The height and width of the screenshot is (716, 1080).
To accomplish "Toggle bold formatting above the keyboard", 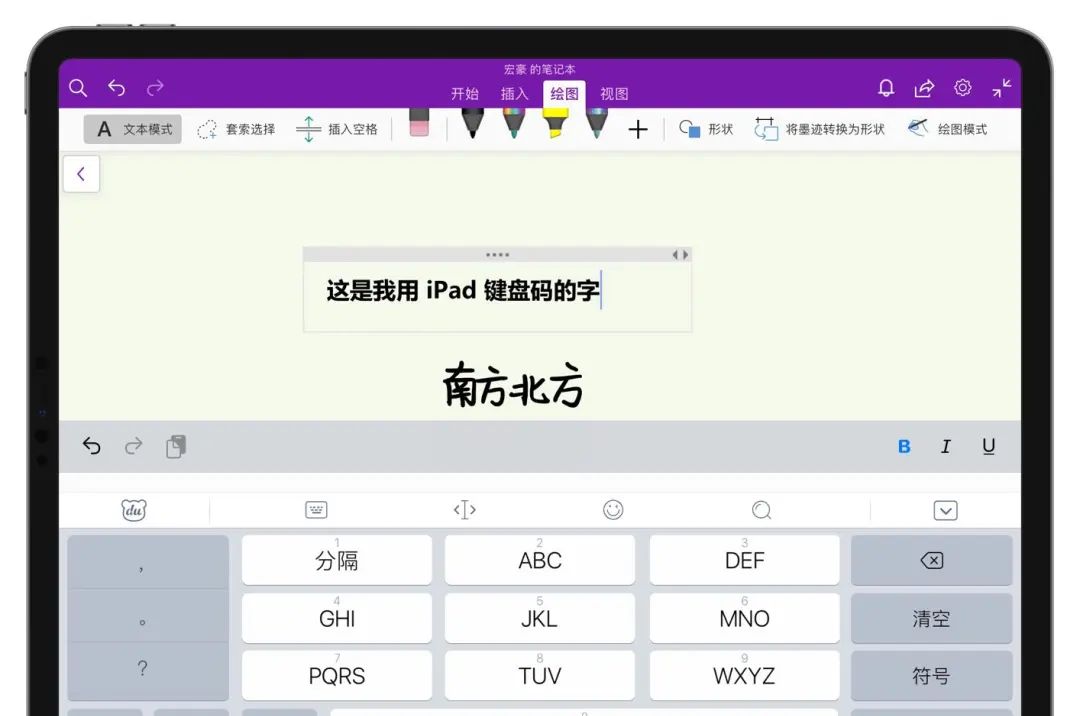I will point(904,446).
